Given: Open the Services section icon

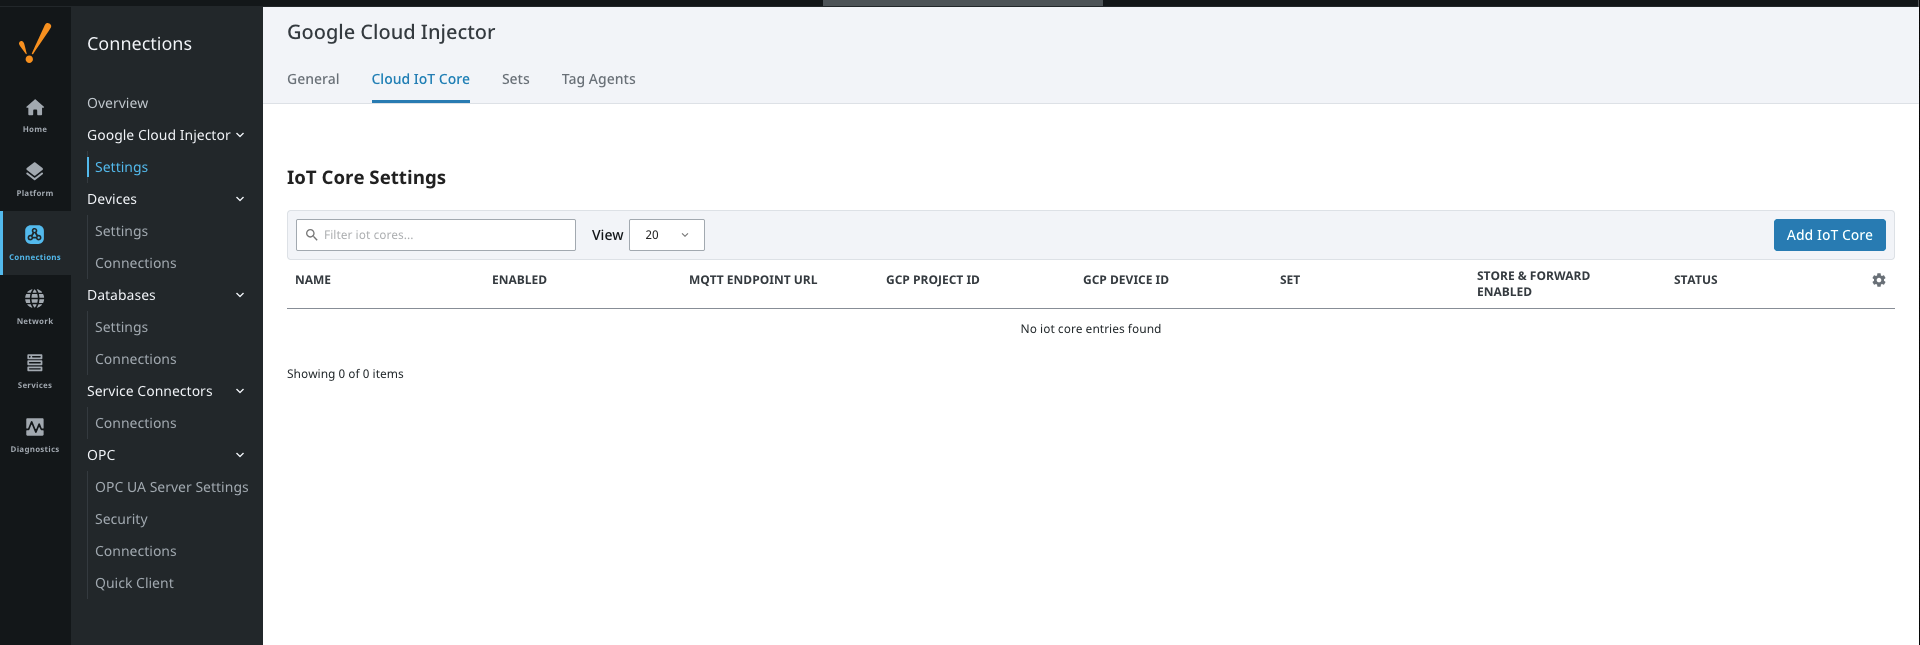Looking at the screenshot, I should (x=35, y=371).
